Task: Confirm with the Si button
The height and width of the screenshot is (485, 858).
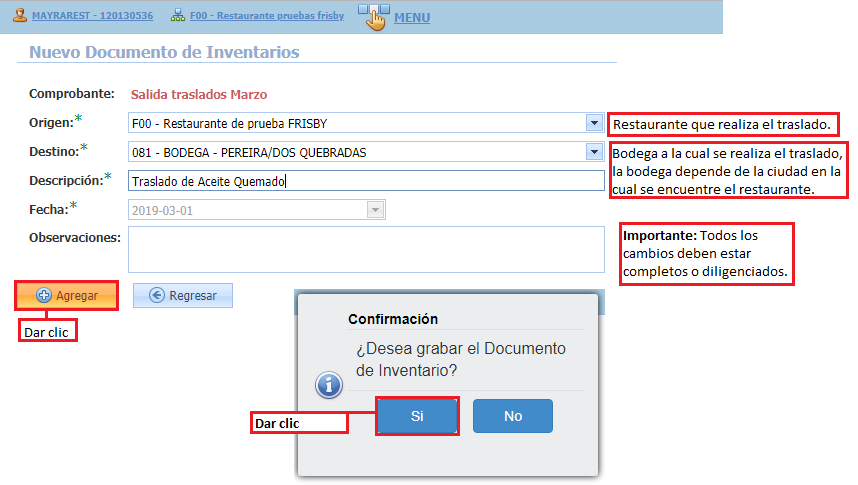Action: point(417,416)
